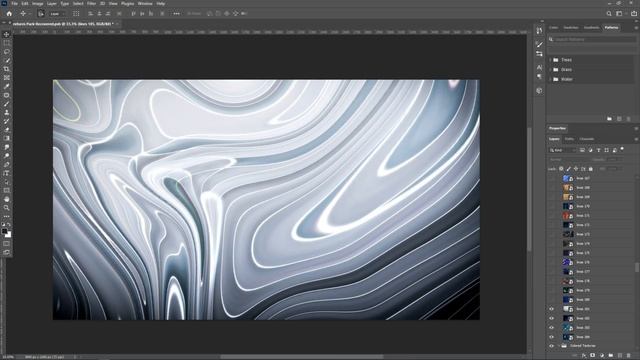
Task: Expand the Trees pattern folder
Action: pos(550,60)
